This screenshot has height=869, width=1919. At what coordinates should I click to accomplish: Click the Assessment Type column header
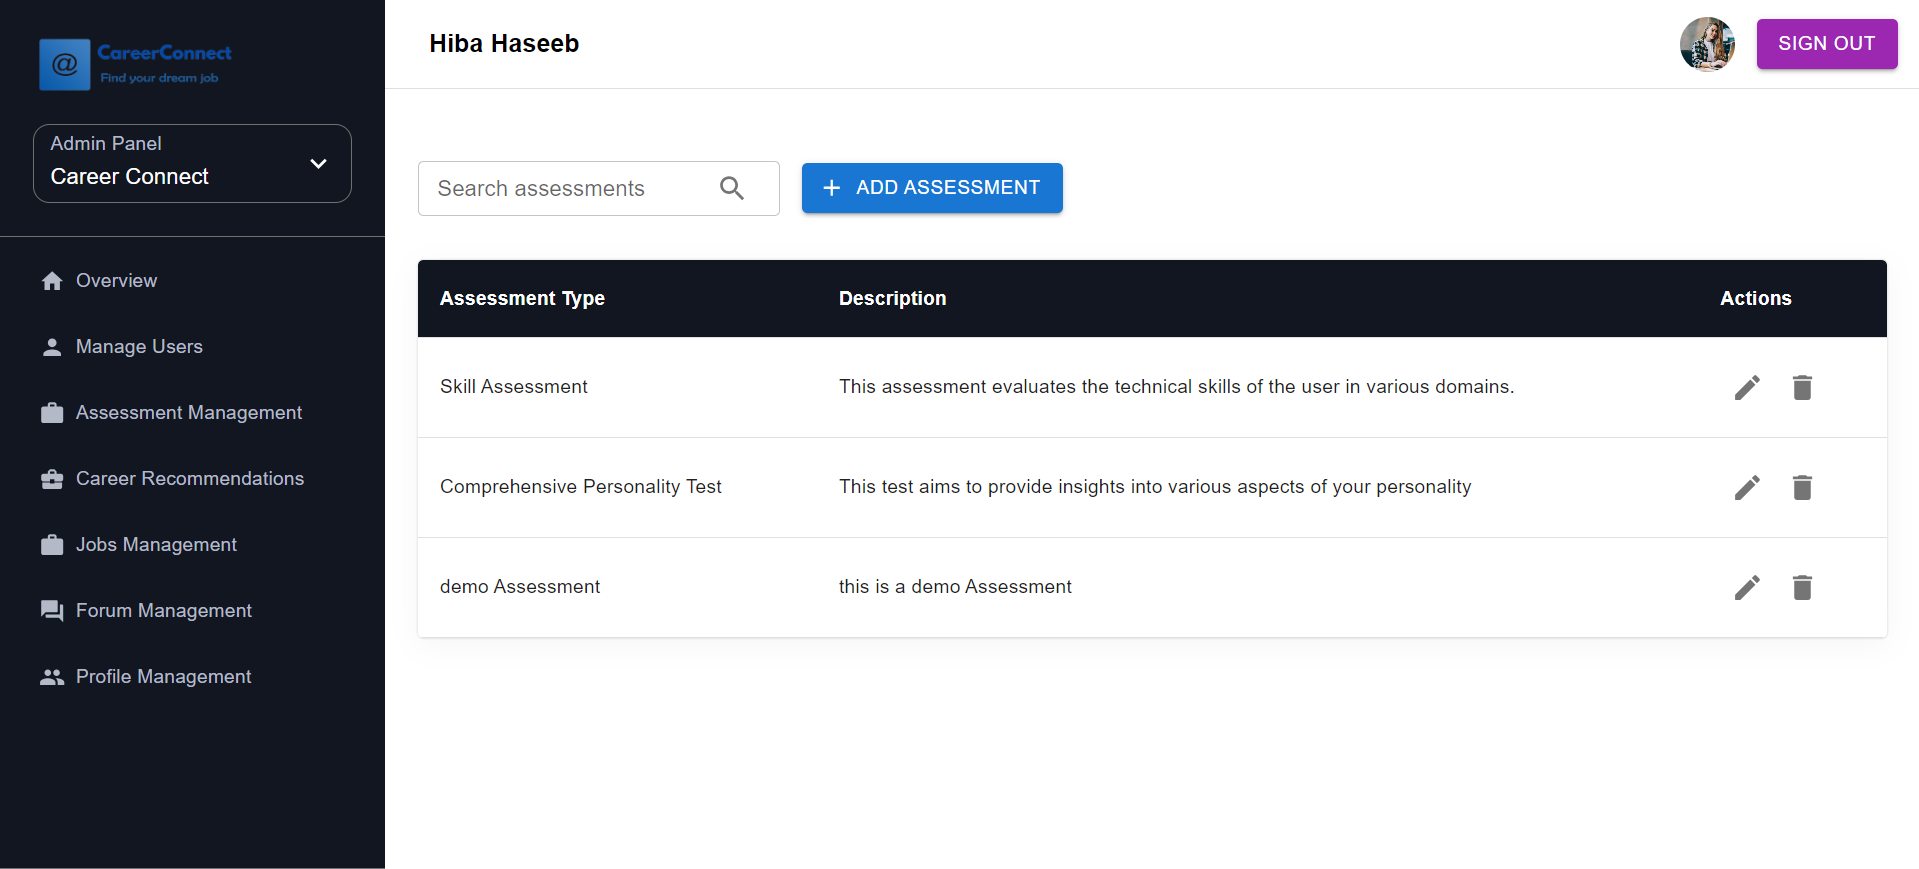[522, 298]
